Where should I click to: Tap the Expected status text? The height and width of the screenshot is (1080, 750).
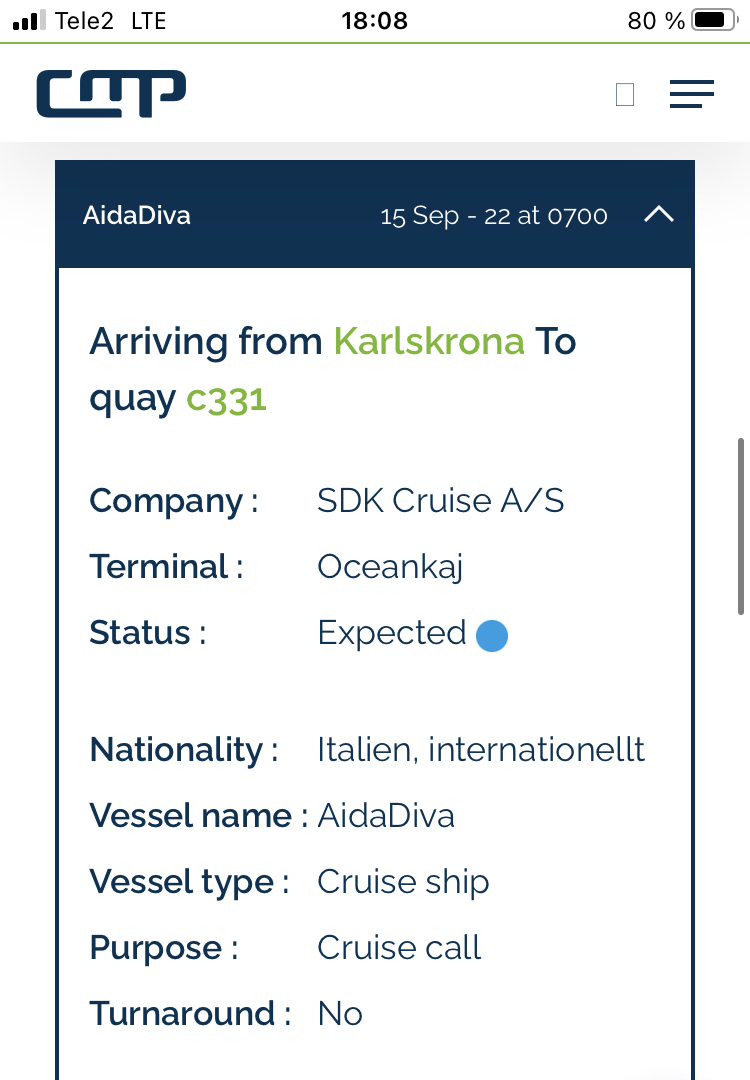click(392, 632)
